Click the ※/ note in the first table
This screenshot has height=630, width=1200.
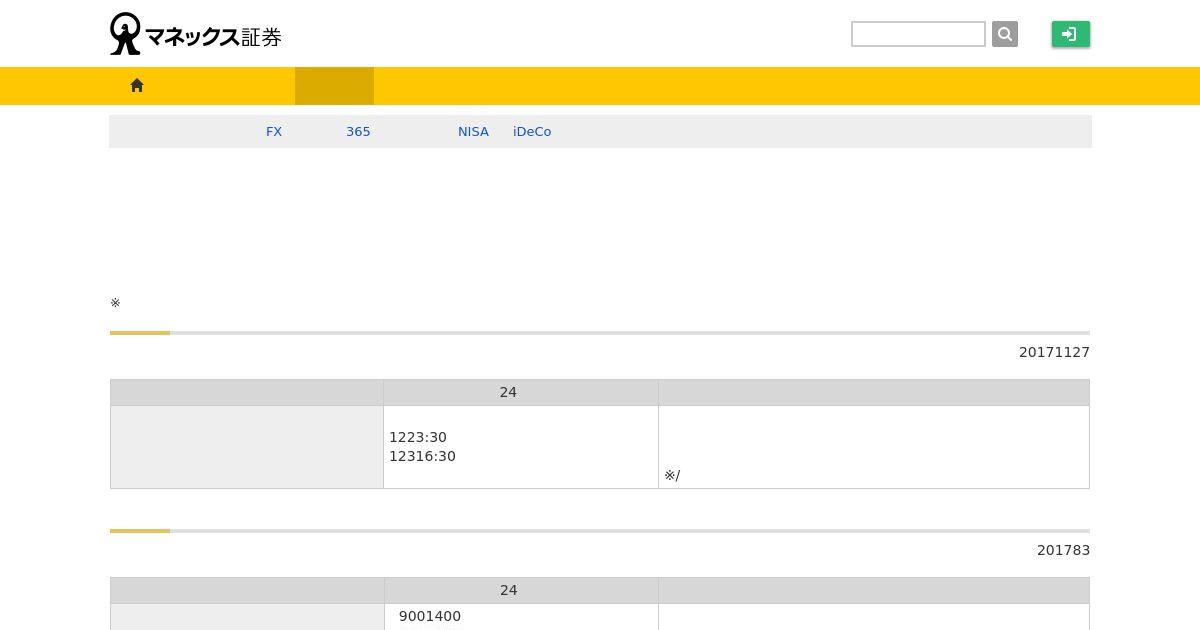[x=672, y=475]
